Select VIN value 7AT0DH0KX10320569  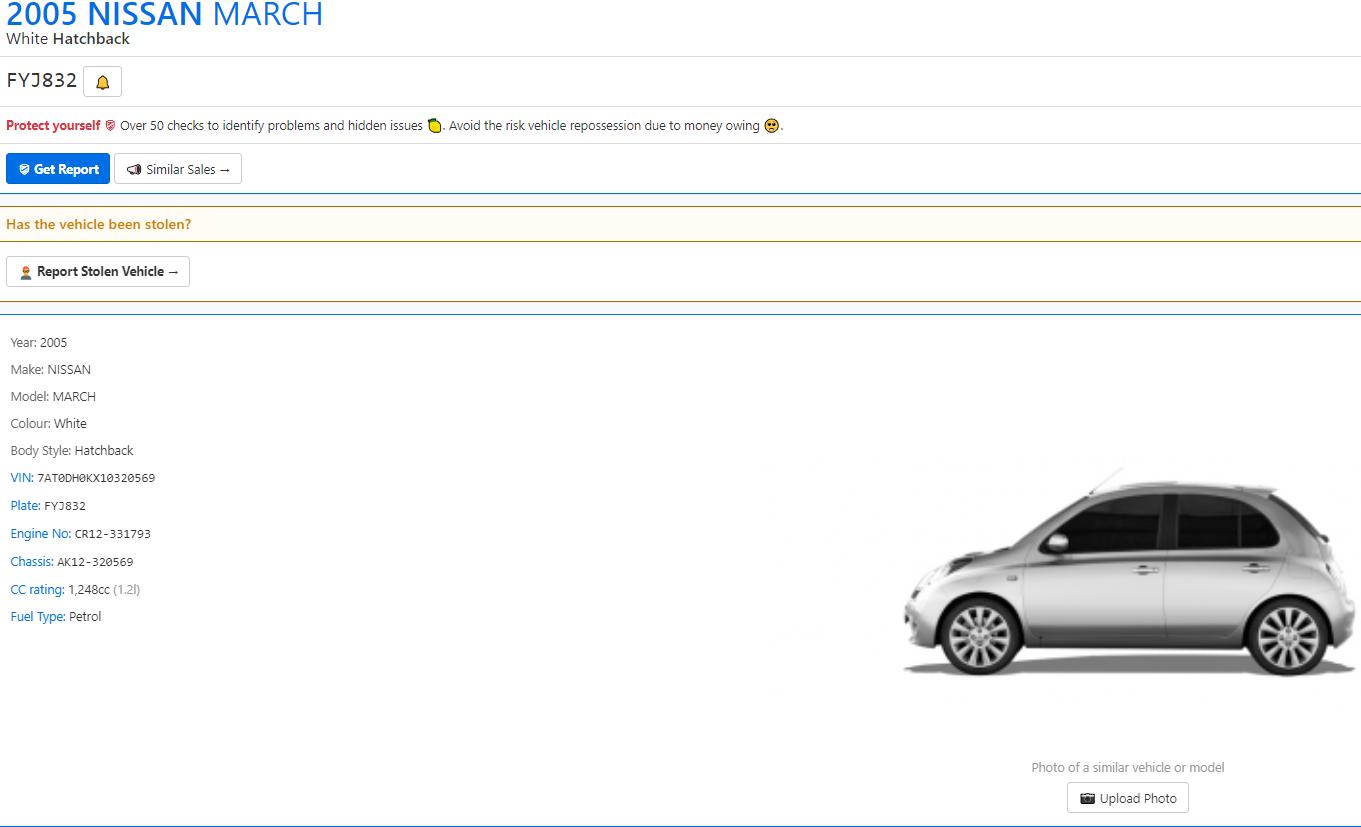coord(96,478)
